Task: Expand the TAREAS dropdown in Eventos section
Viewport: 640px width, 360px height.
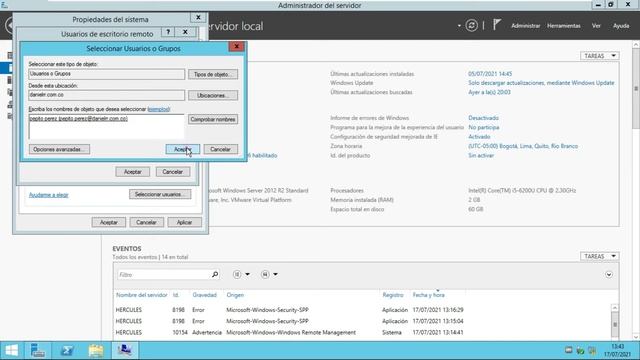Action: click(x=599, y=256)
